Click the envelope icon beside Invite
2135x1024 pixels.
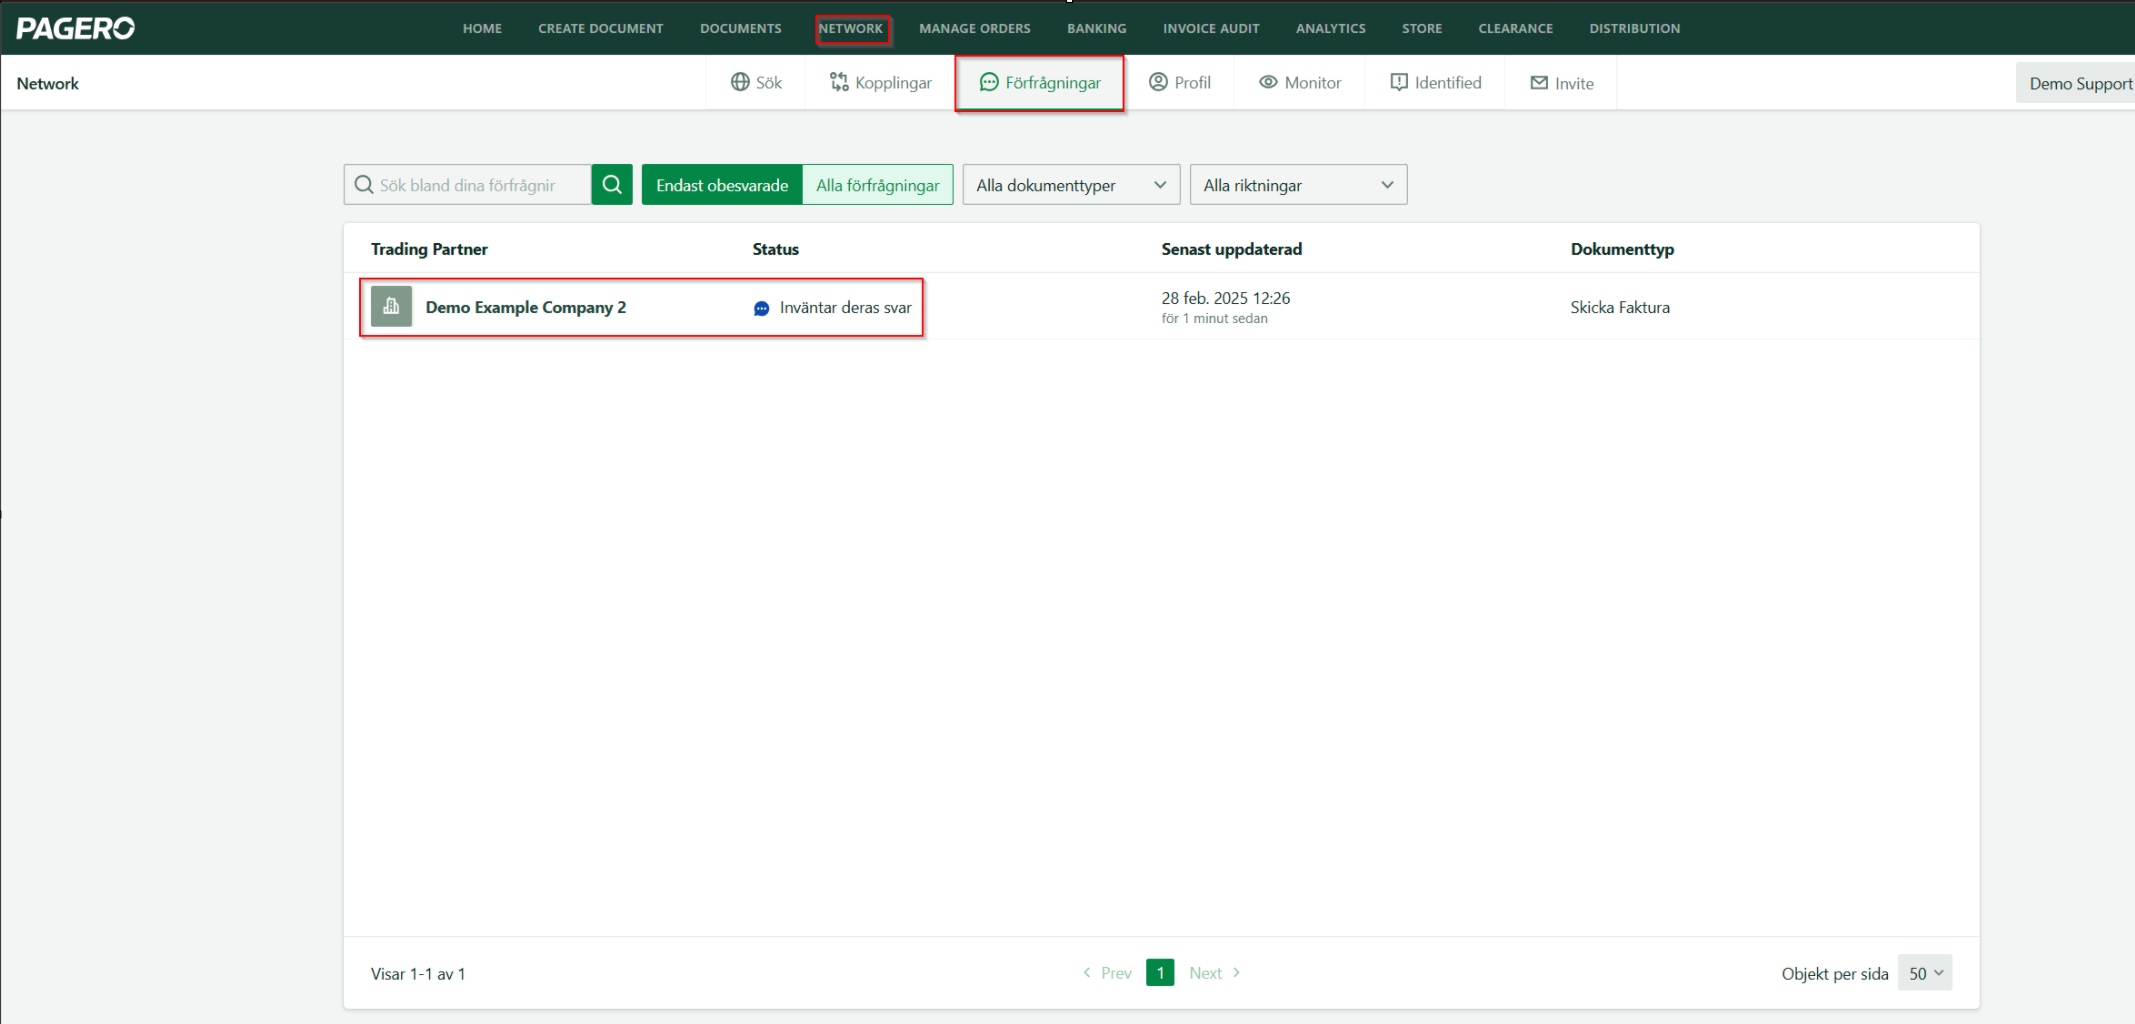(x=1539, y=83)
